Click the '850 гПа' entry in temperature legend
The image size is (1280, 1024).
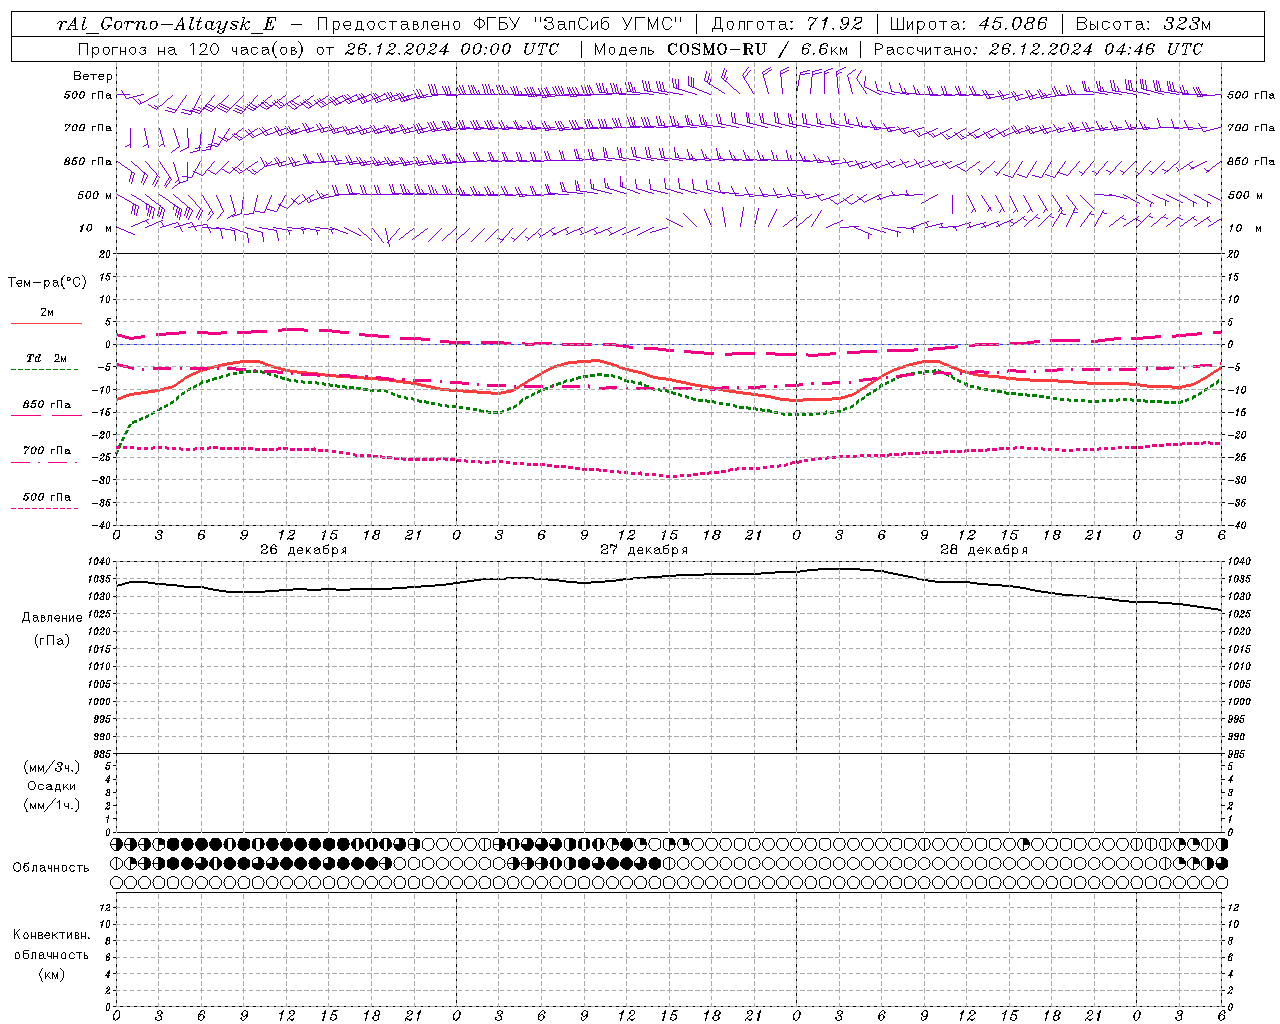tap(46, 405)
